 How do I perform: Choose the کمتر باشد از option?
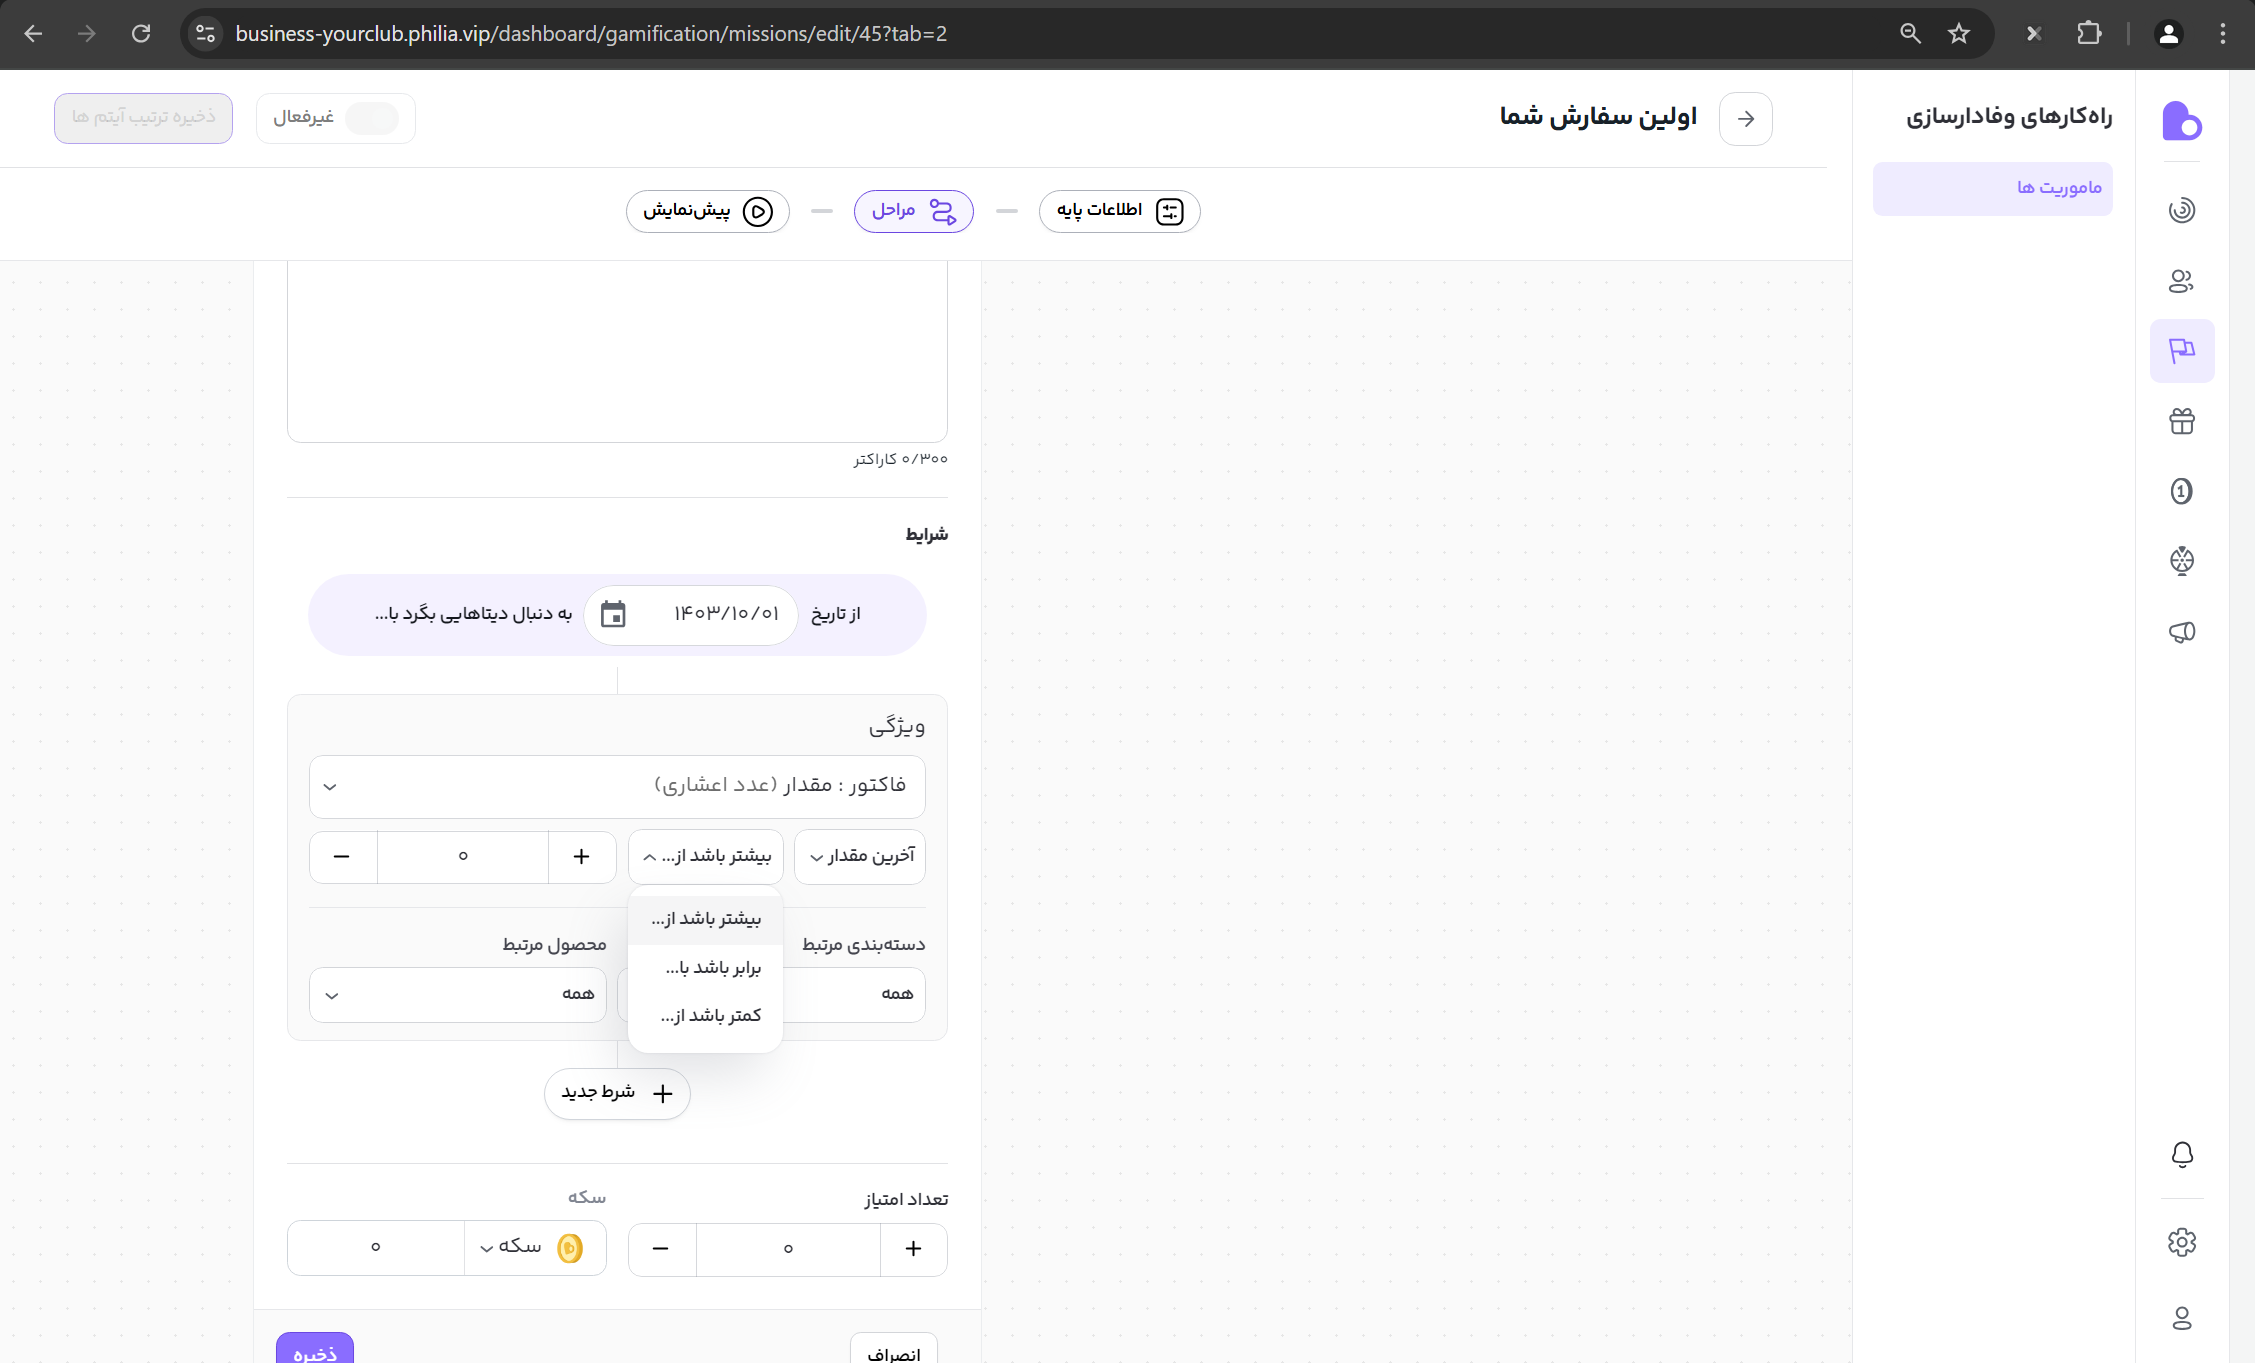(710, 1016)
